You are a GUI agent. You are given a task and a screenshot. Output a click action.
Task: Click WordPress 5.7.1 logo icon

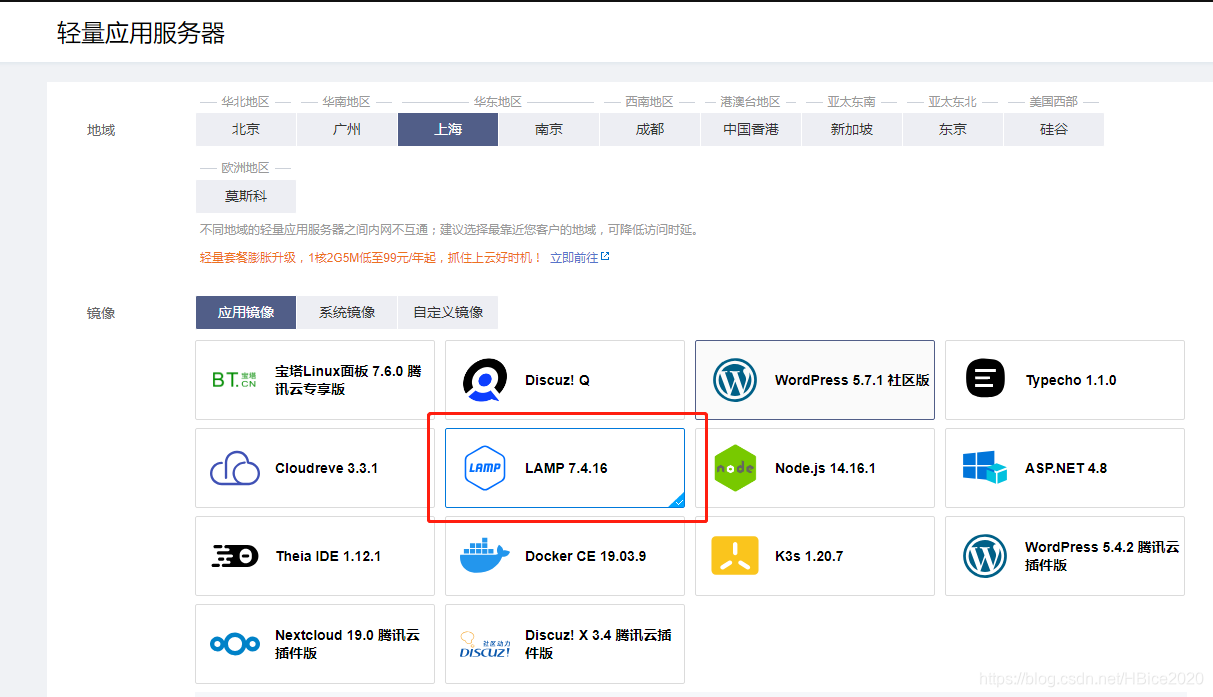(x=735, y=380)
